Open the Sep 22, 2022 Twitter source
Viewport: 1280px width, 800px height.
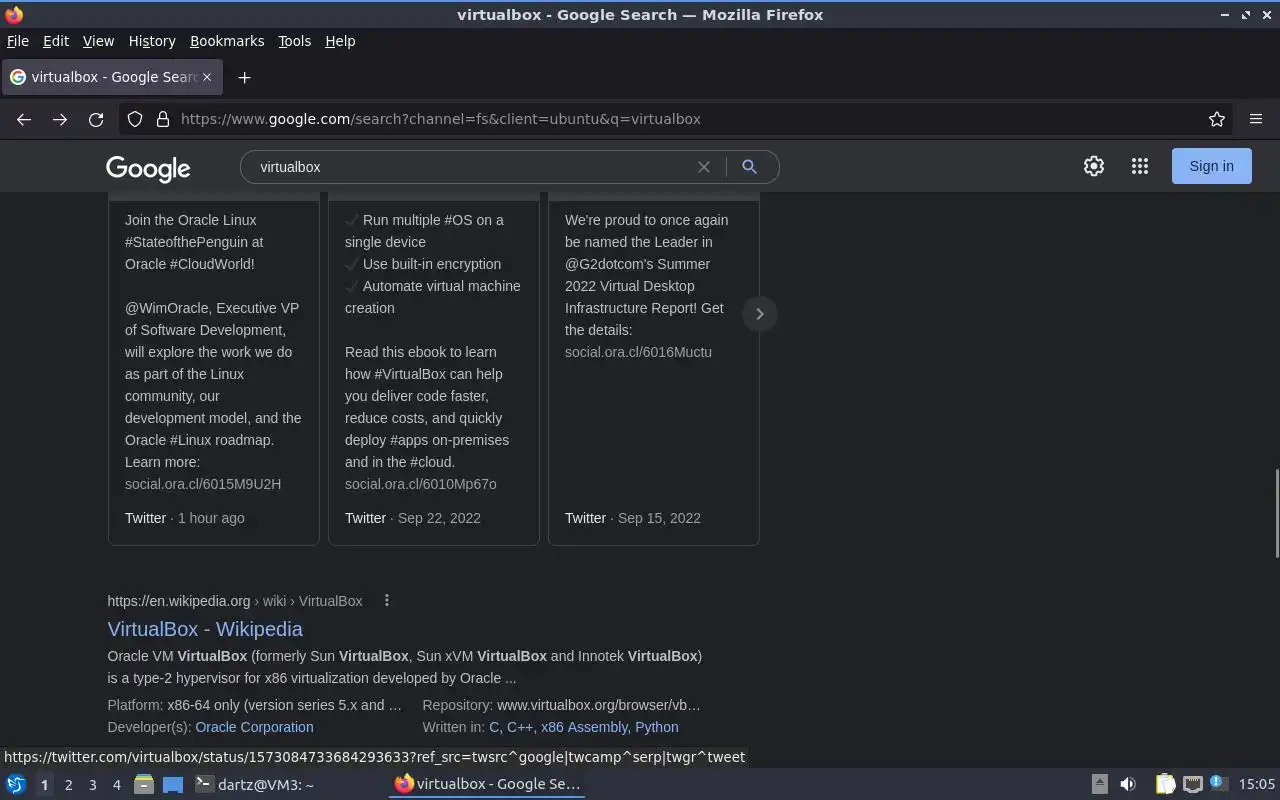(x=413, y=518)
